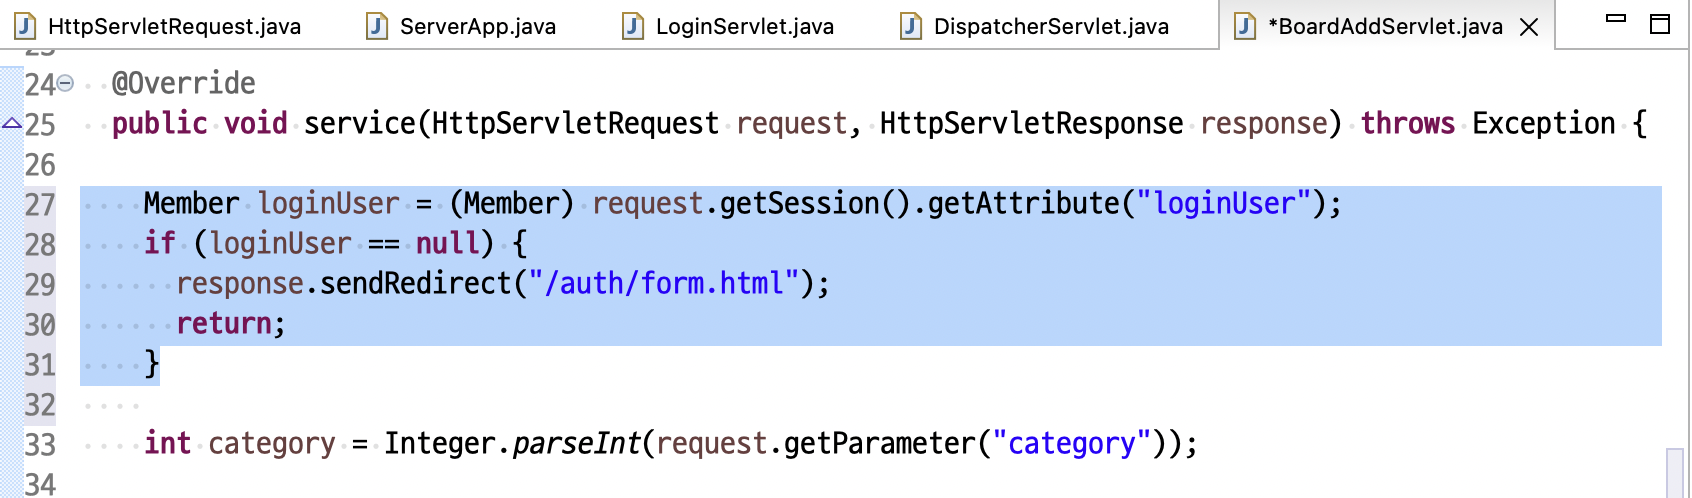Click the override marker on line 25
The image size is (1692, 498).
click(x=11, y=124)
